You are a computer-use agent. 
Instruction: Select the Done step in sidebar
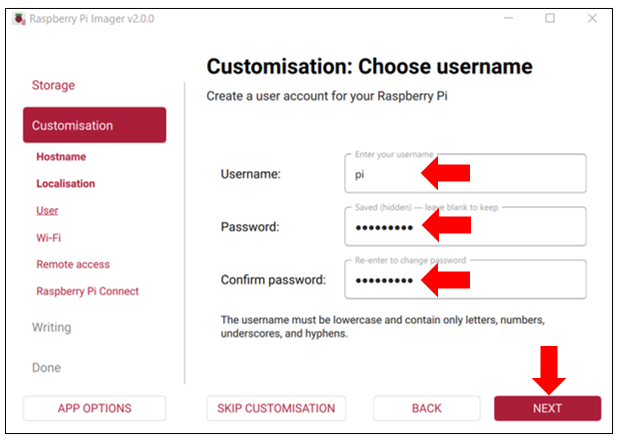point(46,367)
